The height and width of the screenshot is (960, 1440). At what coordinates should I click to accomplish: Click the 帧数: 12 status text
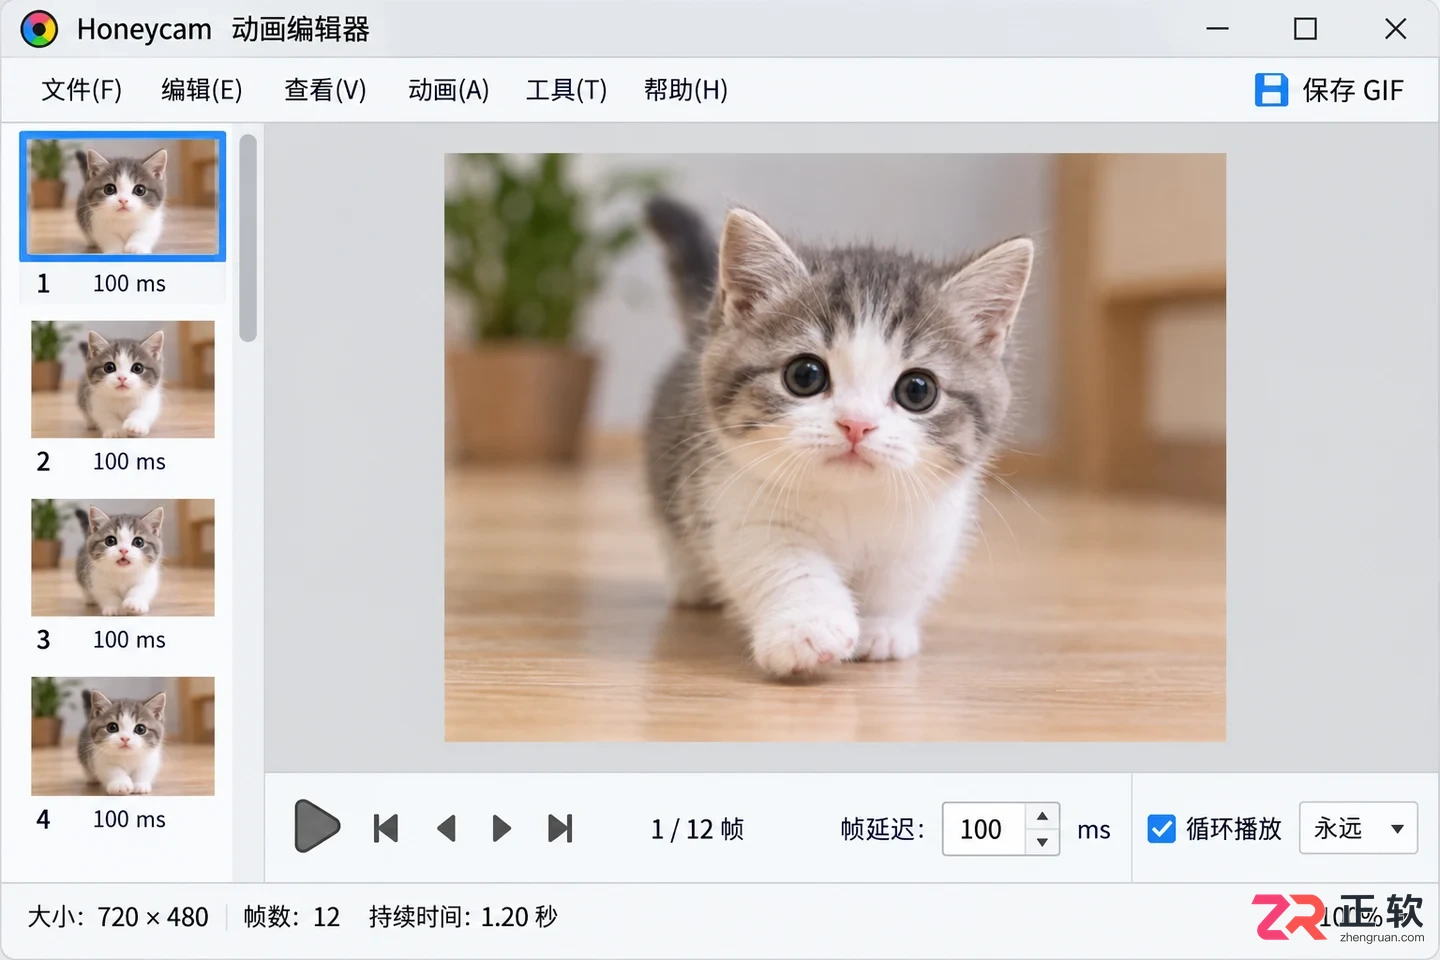[292, 917]
